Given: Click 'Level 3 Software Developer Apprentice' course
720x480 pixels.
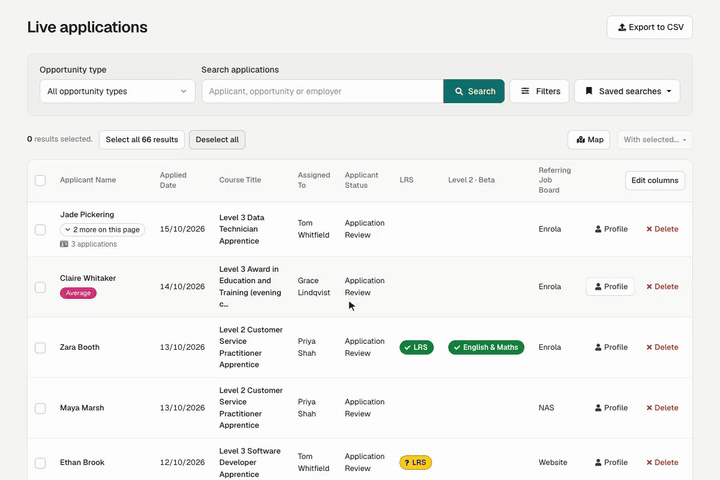Looking at the screenshot, I should click(250, 463).
